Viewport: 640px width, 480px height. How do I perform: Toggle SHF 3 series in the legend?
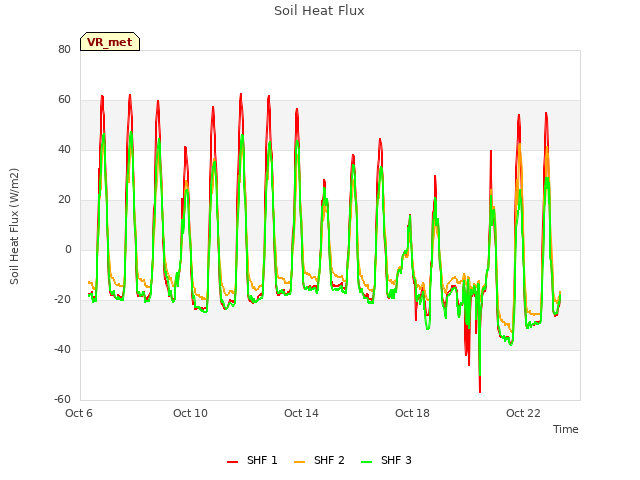[x=386, y=460]
